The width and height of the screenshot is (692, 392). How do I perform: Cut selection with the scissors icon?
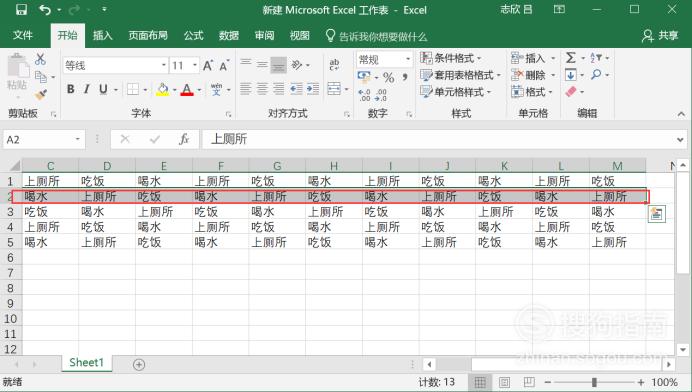41,59
